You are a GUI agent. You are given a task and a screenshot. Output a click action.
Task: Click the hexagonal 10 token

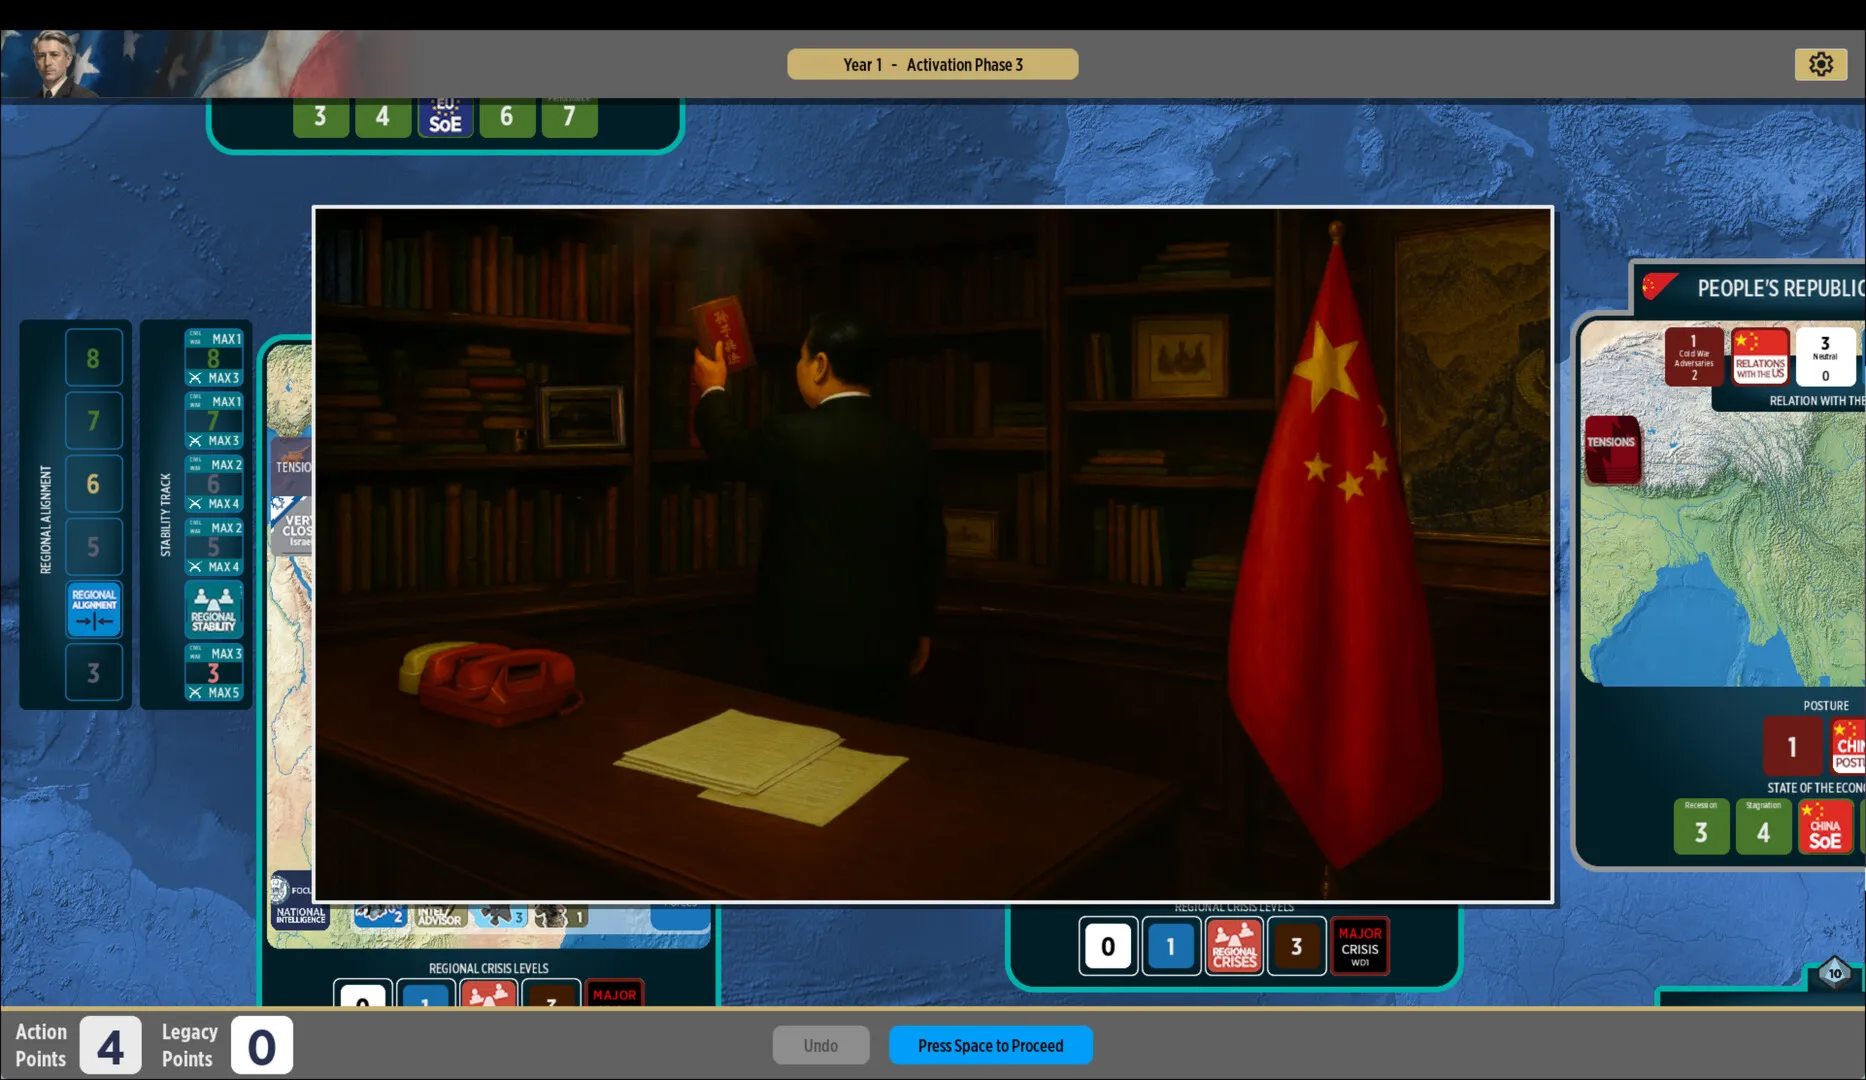click(1834, 973)
